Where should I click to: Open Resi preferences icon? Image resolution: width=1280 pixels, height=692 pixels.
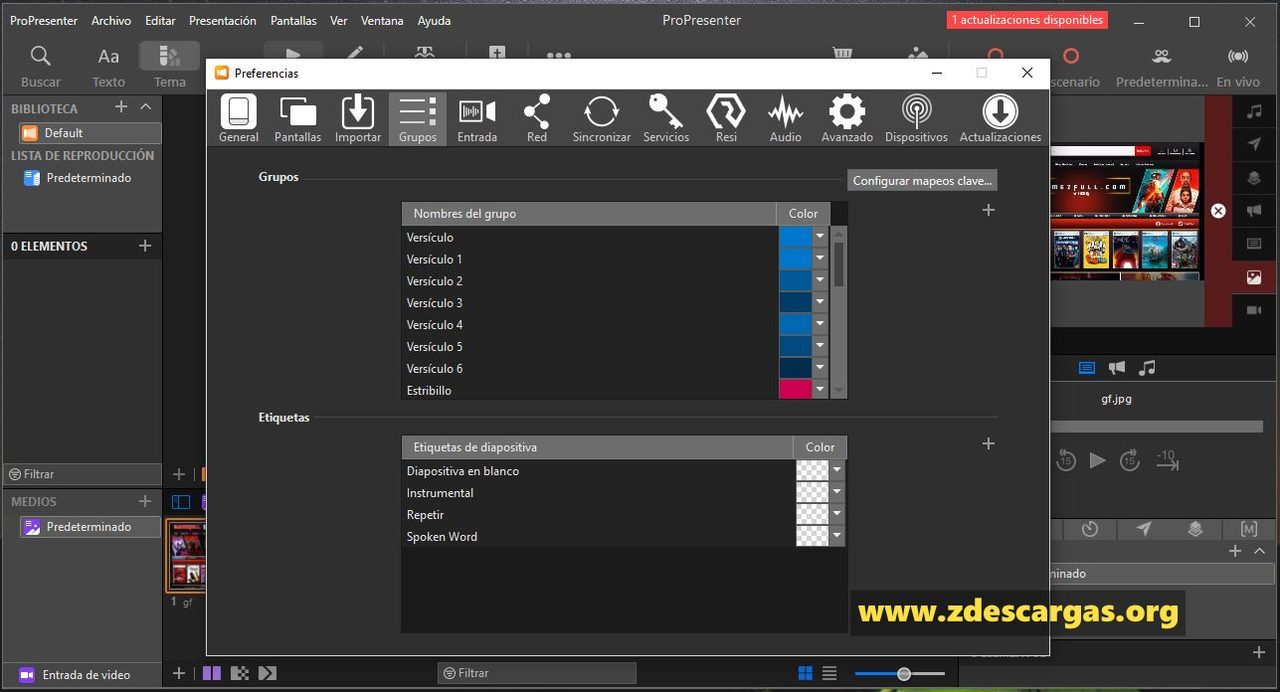pyautogui.click(x=726, y=118)
